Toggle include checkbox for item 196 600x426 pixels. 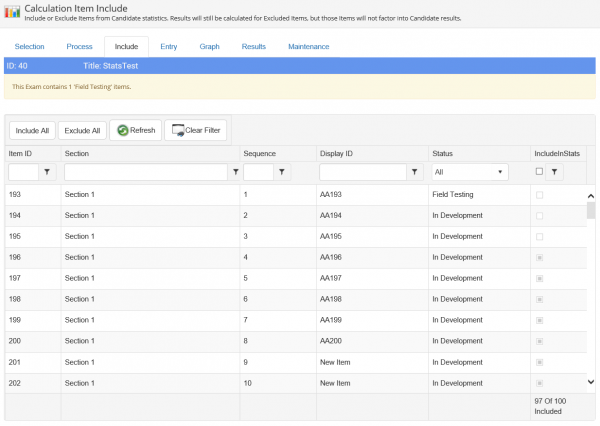(x=540, y=258)
